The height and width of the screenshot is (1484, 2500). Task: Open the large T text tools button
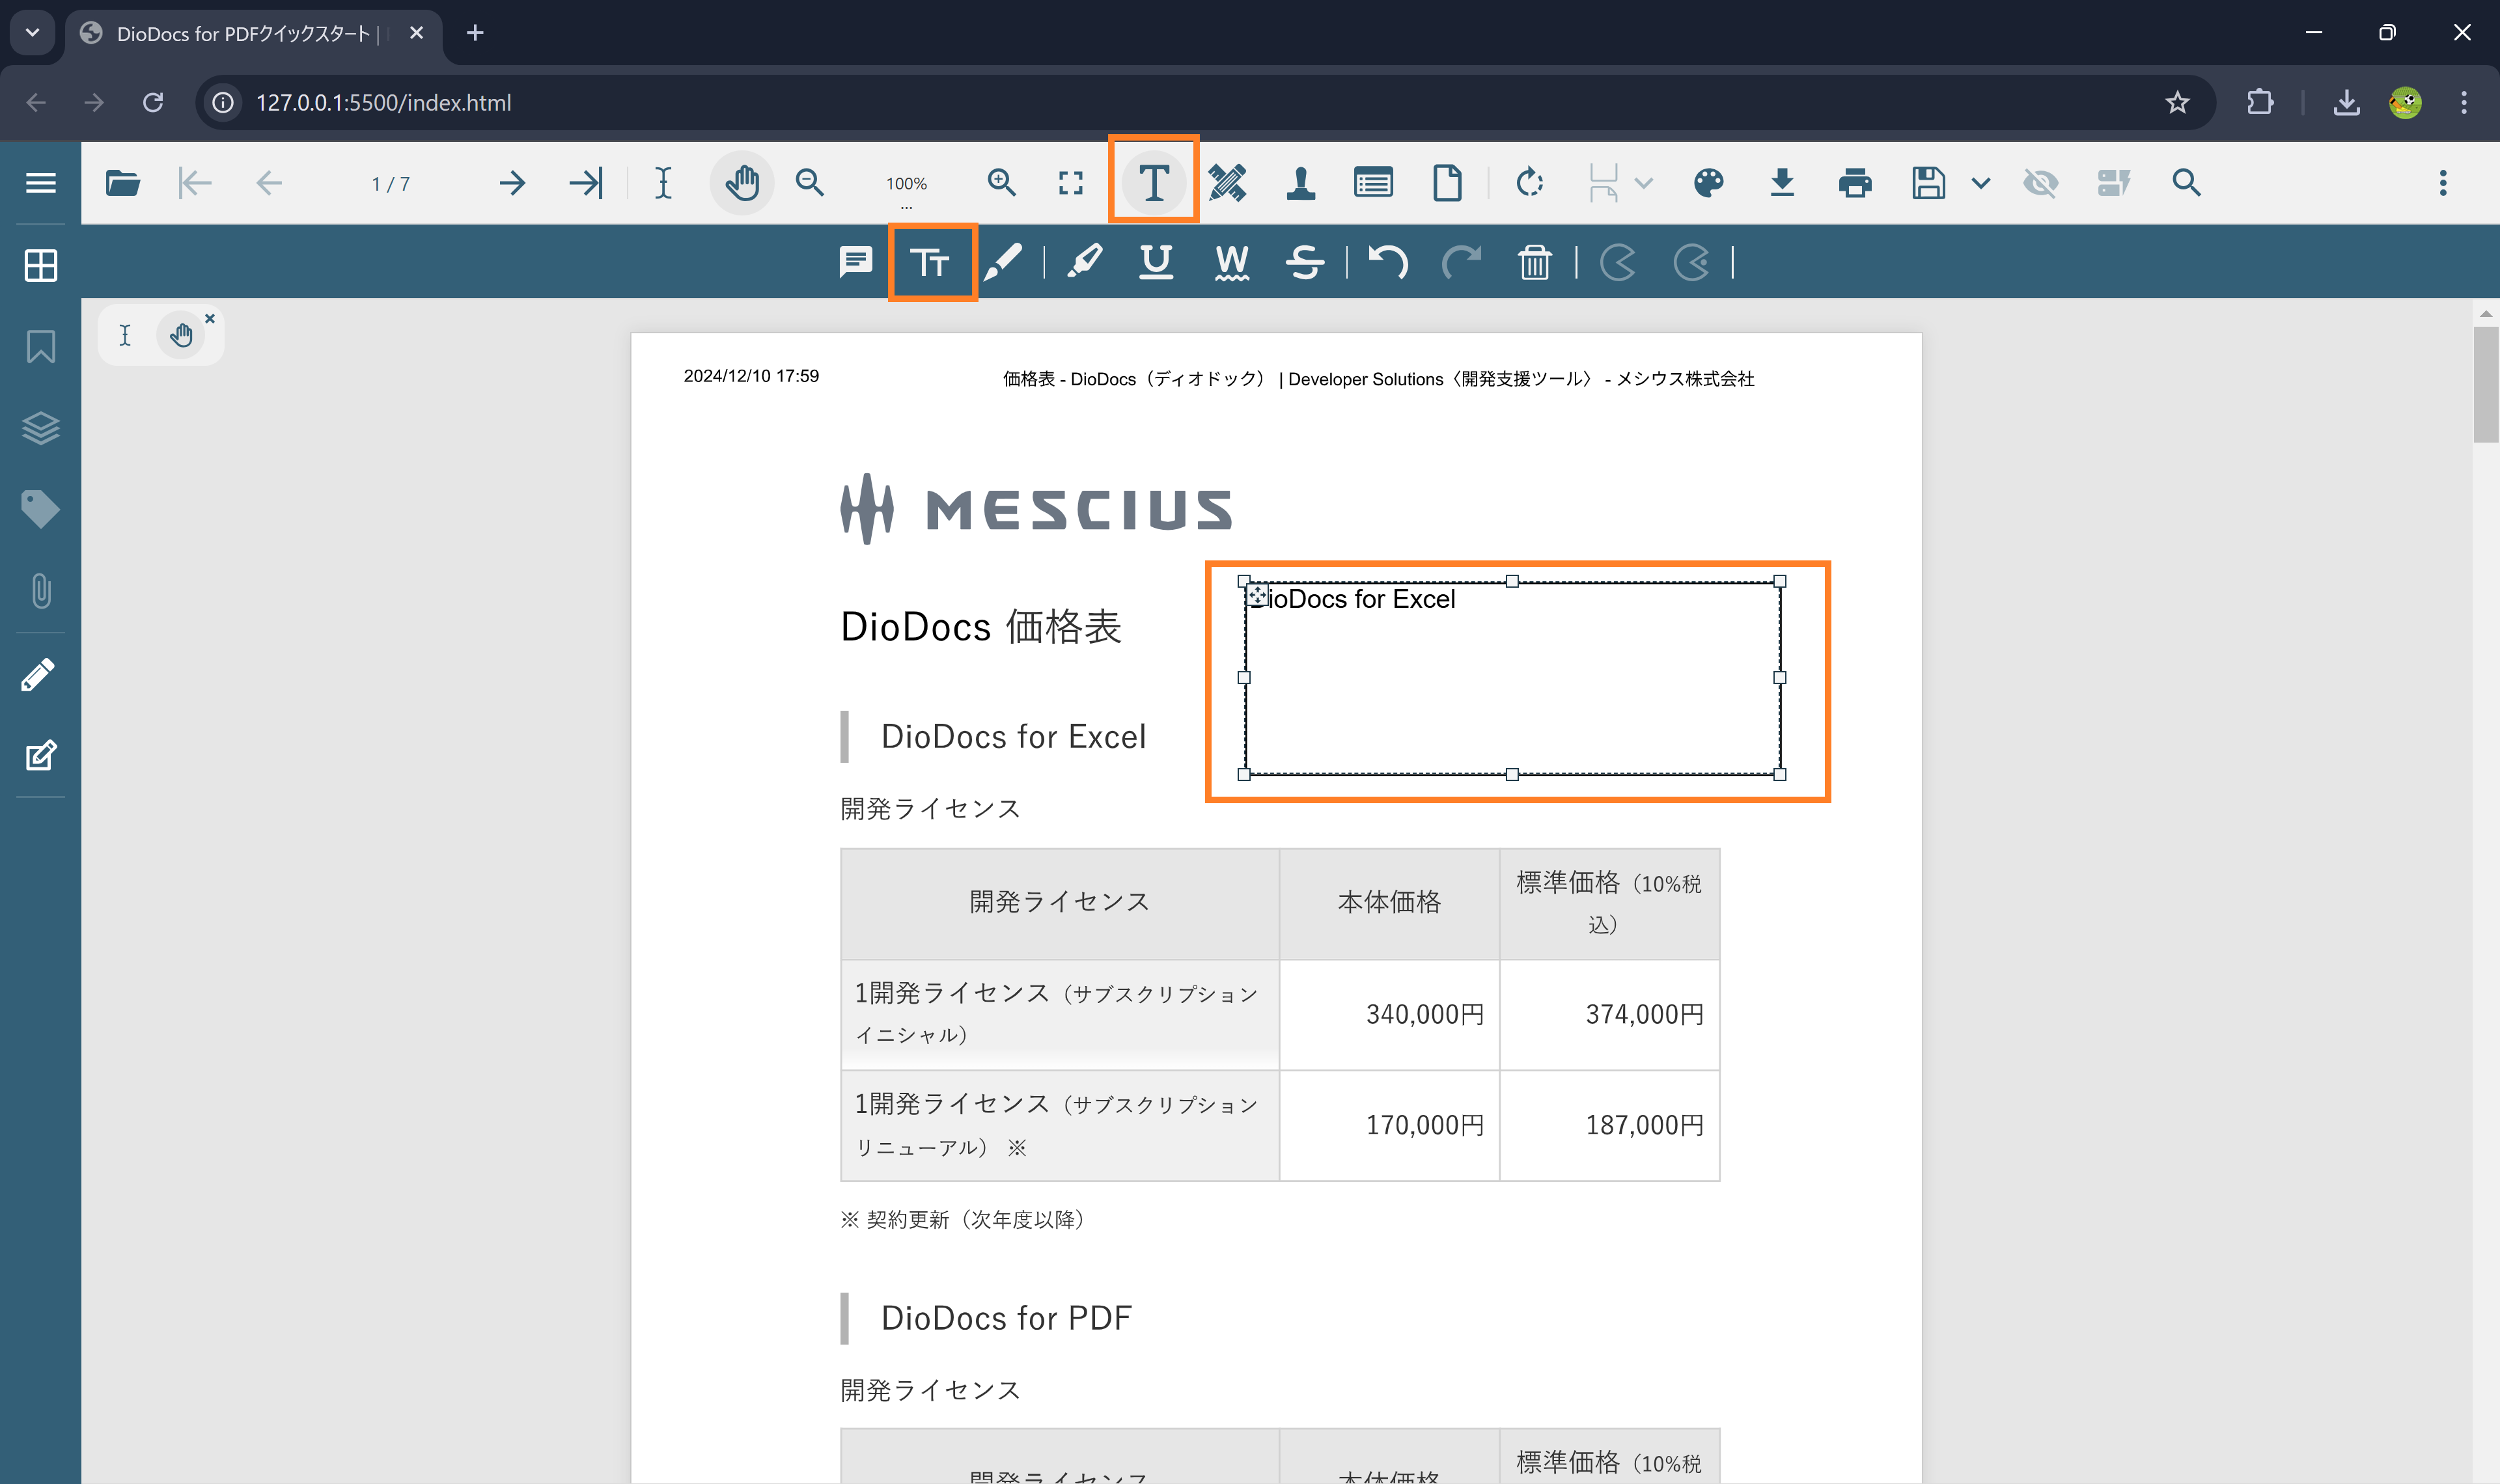point(1154,183)
